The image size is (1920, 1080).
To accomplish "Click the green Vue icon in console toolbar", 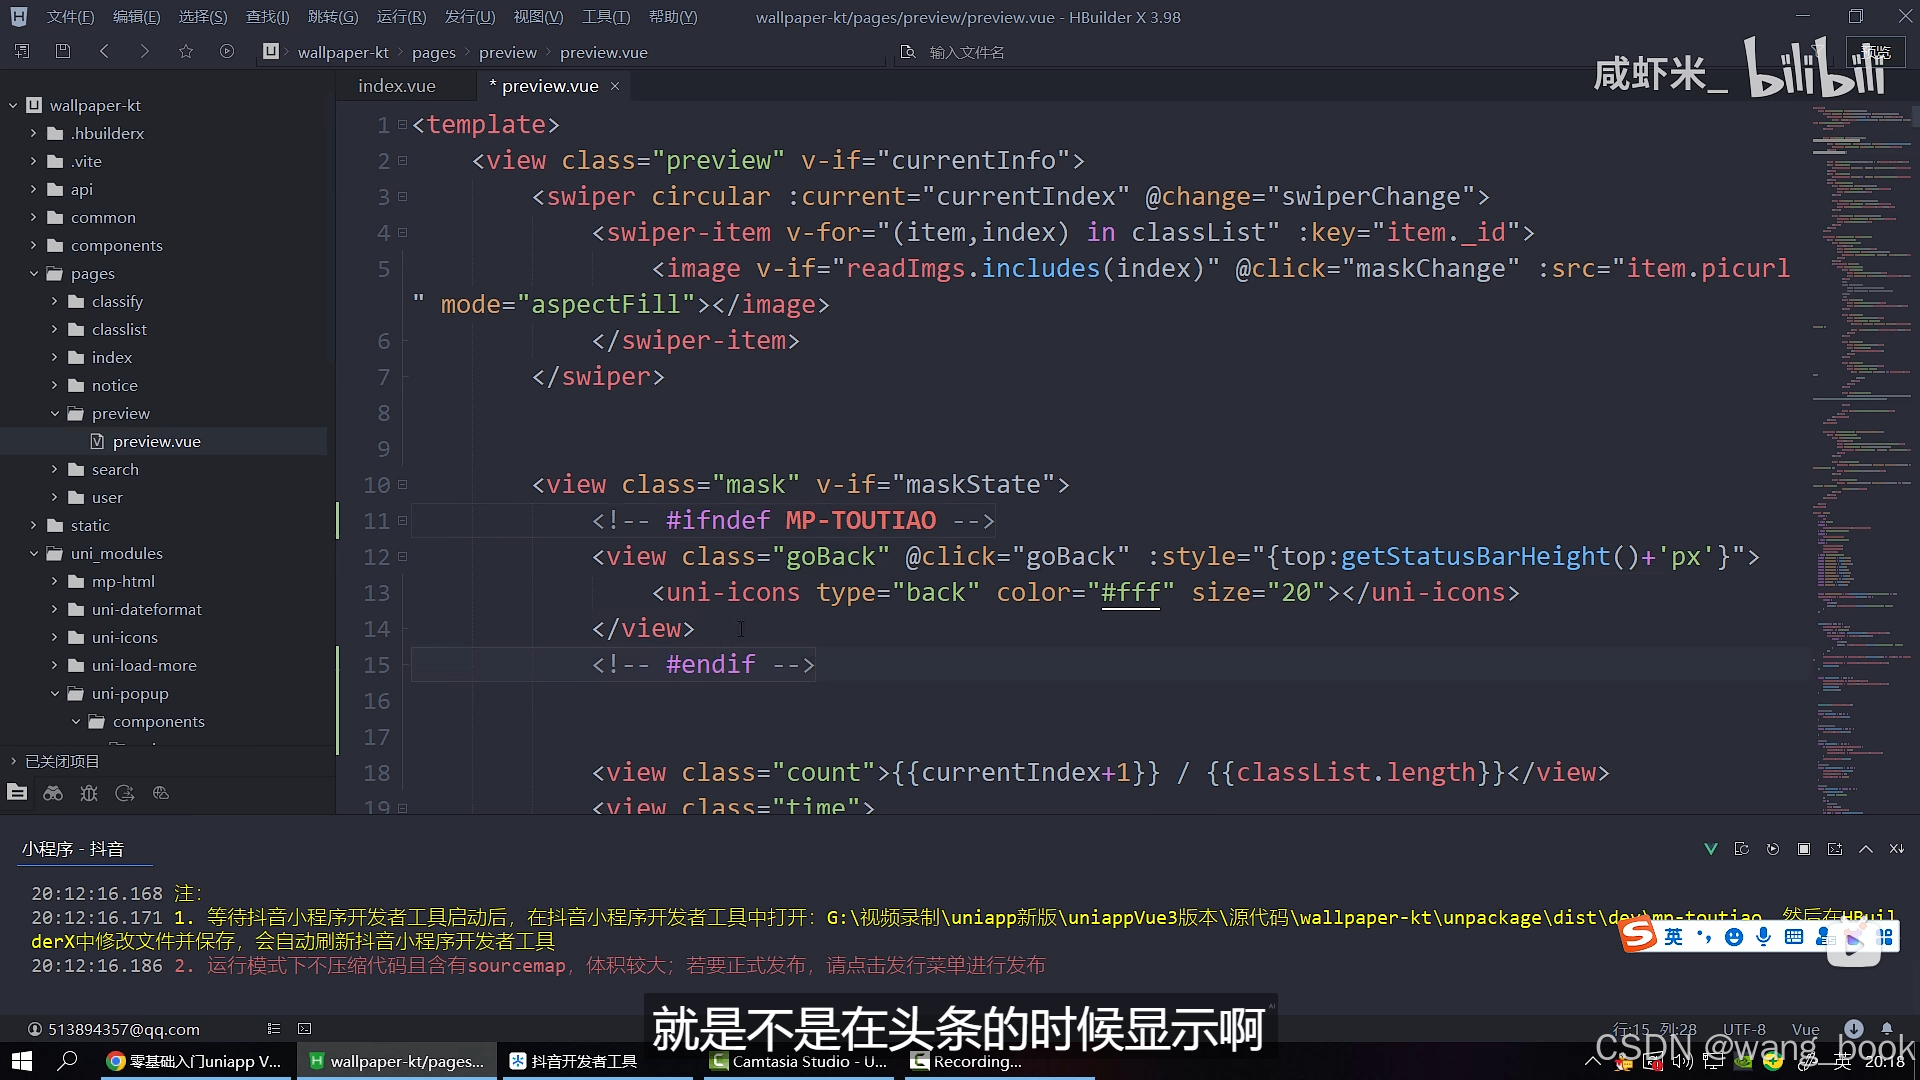I will (x=1711, y=849).
